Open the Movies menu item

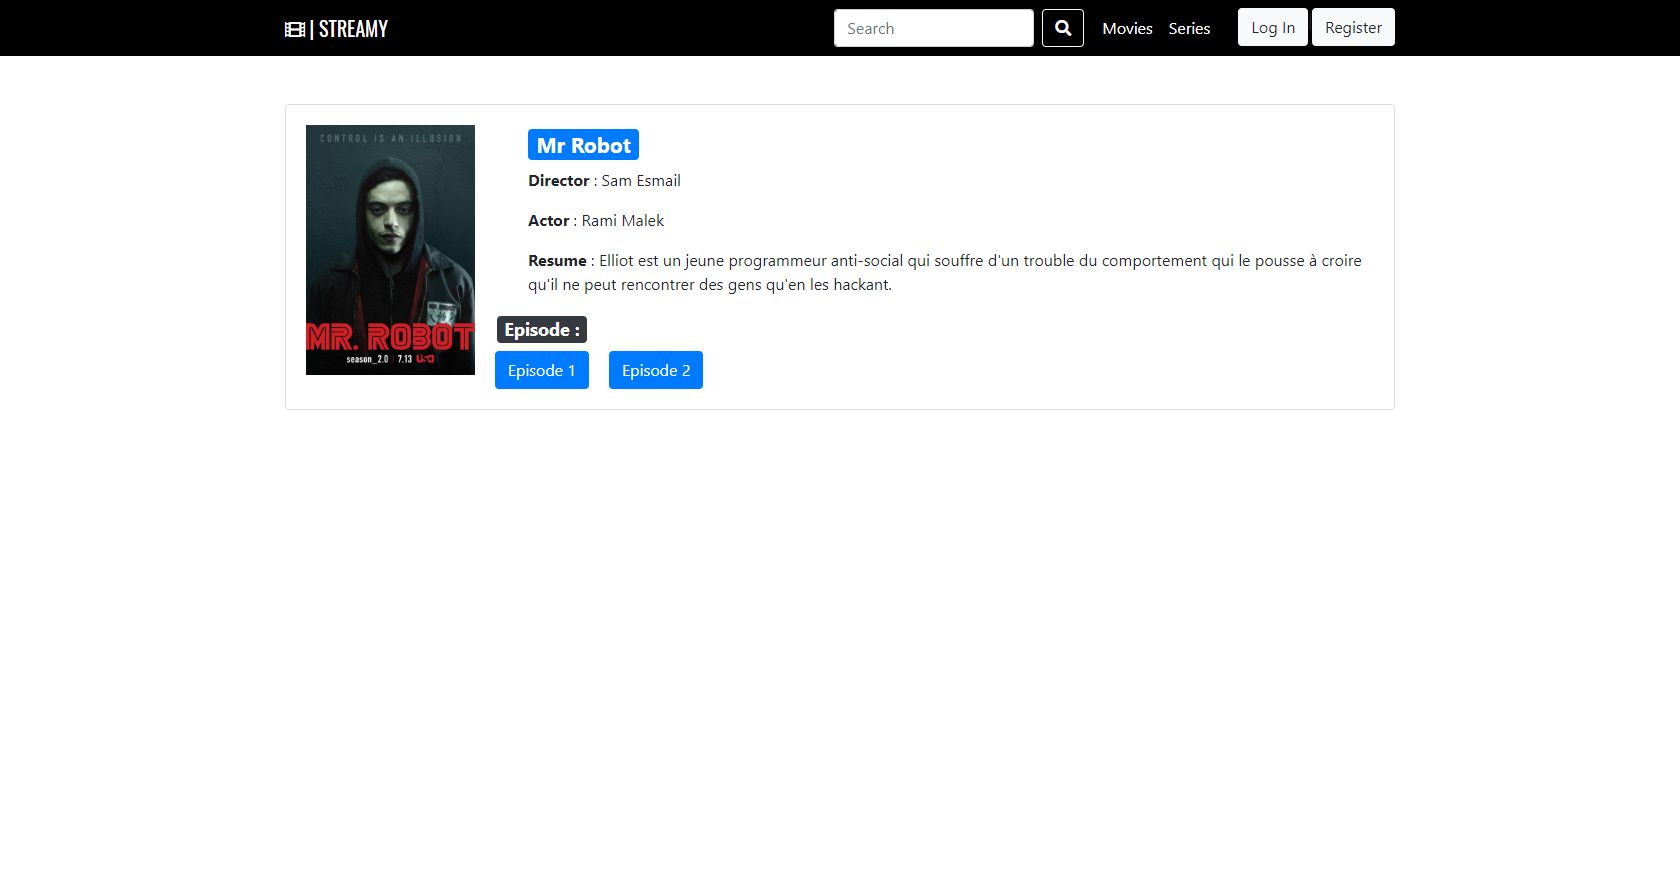[1127, 28]
